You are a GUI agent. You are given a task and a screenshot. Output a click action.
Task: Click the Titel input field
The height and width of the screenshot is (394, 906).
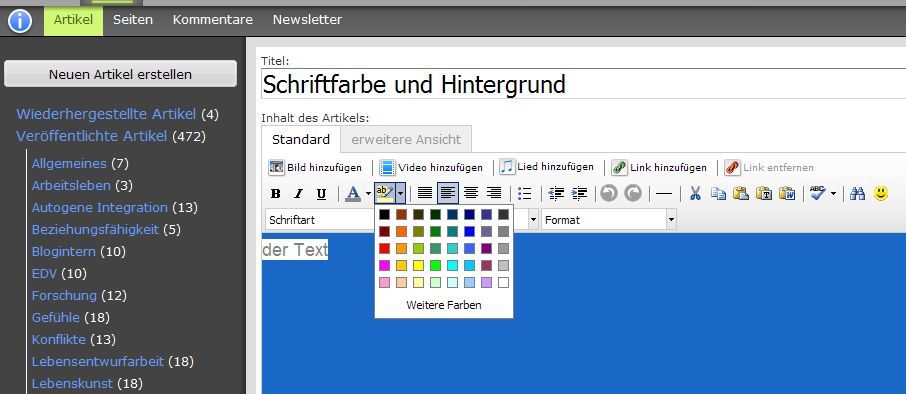click(583, 84)
